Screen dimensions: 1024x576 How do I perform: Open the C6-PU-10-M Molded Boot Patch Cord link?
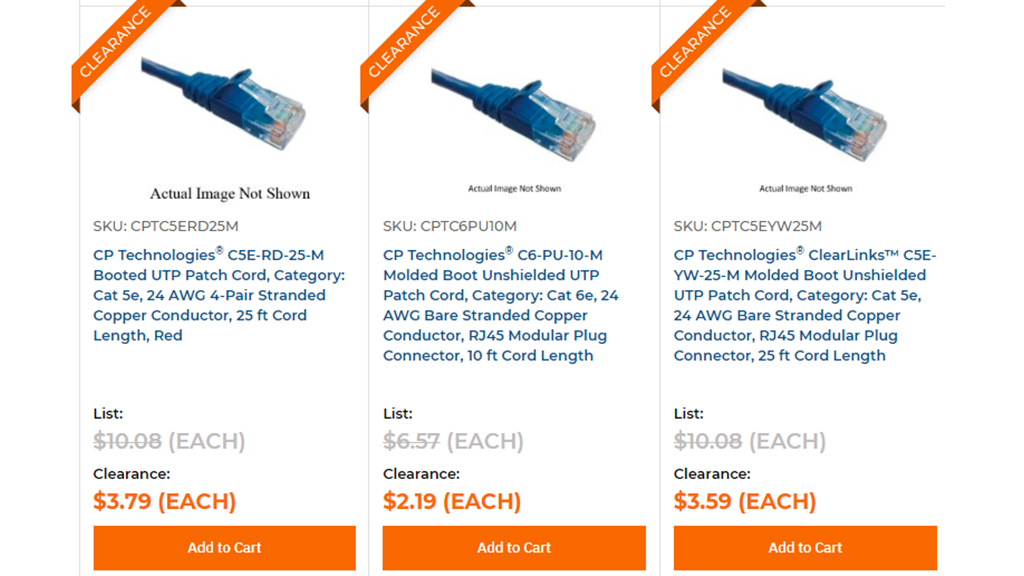pyautogui.click(x=500, y=305)
